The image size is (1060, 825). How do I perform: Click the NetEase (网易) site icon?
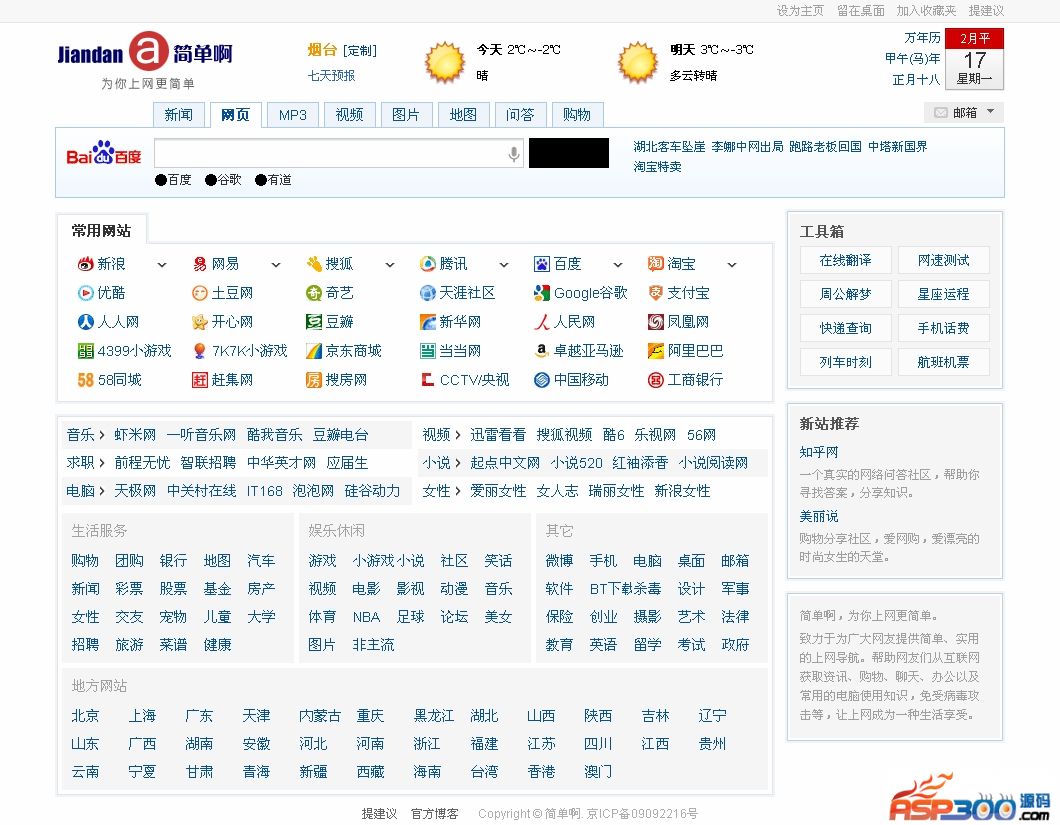click(199, 264)
